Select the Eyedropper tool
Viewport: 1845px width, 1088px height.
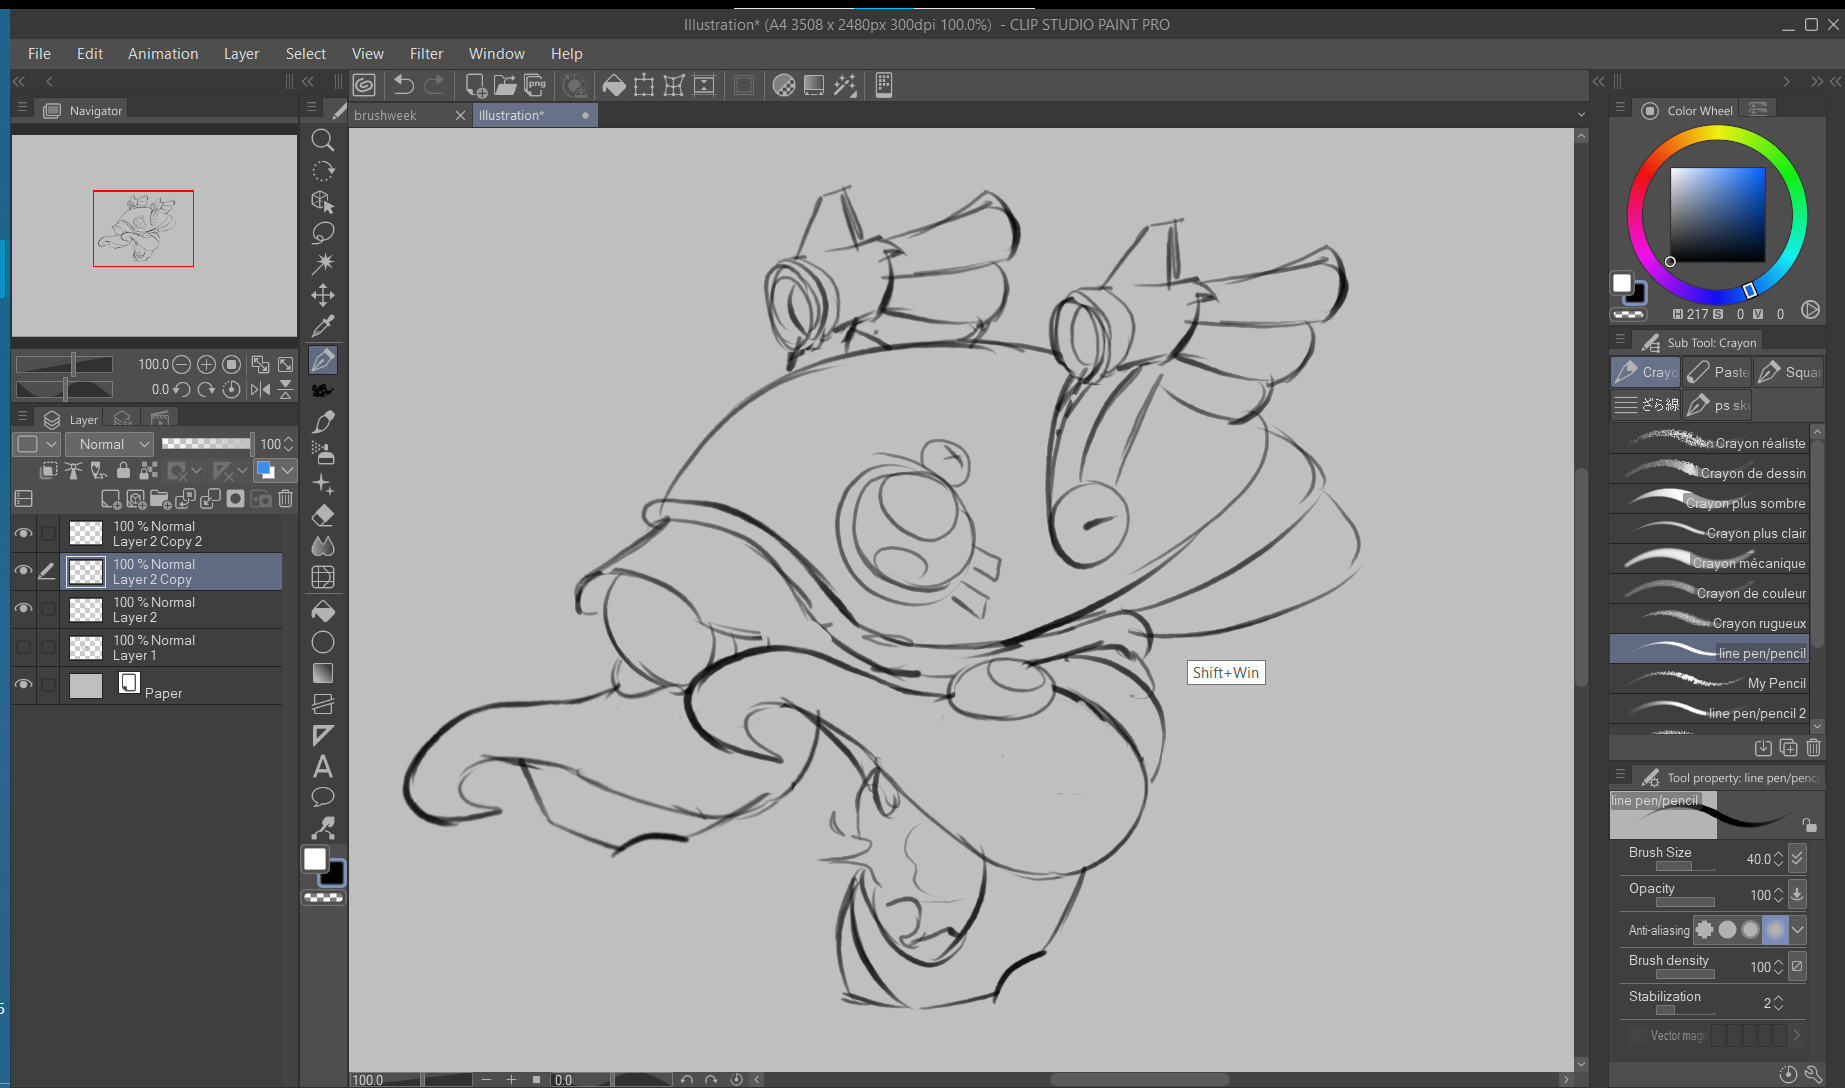click(x=322, y=326)
